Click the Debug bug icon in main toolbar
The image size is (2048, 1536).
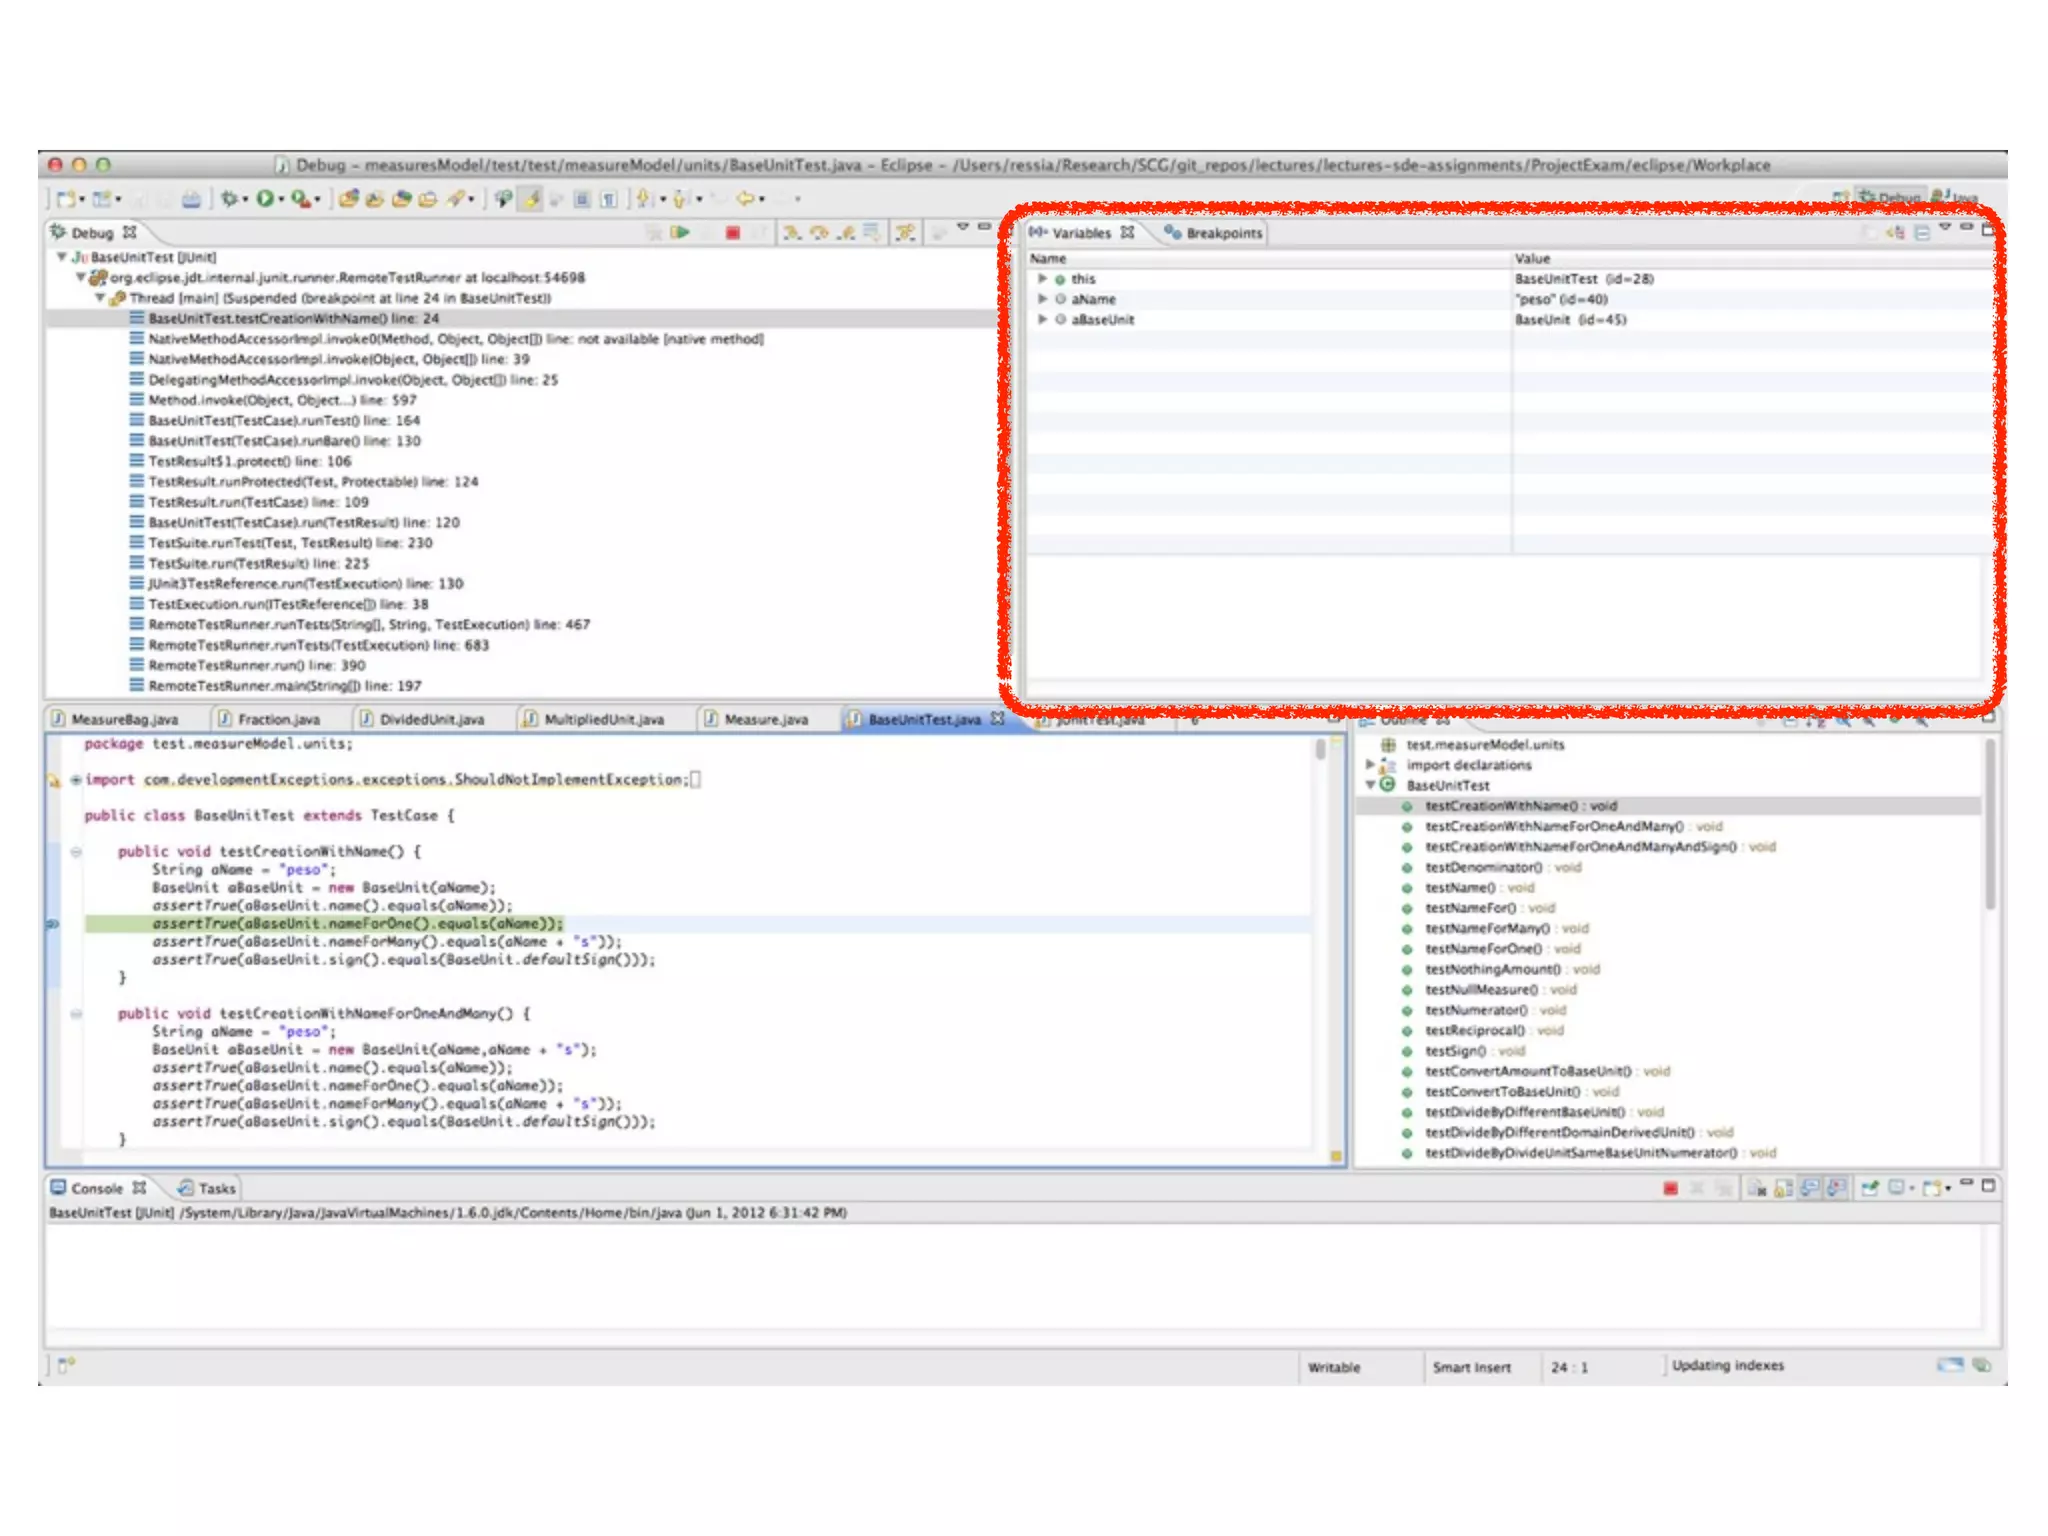click(x=229, y=199)
